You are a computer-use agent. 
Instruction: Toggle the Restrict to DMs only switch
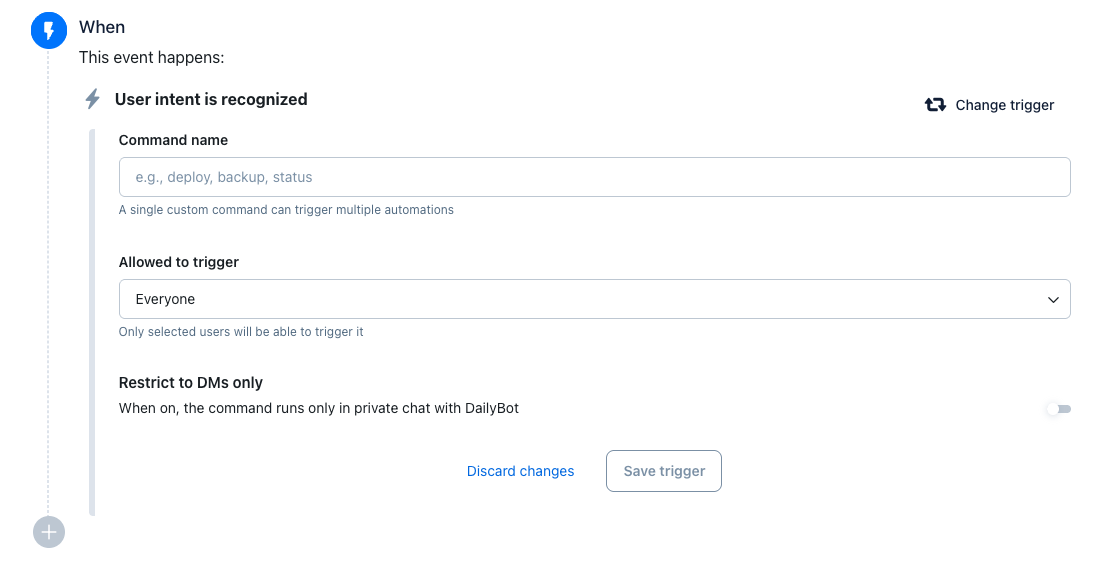1058,409
